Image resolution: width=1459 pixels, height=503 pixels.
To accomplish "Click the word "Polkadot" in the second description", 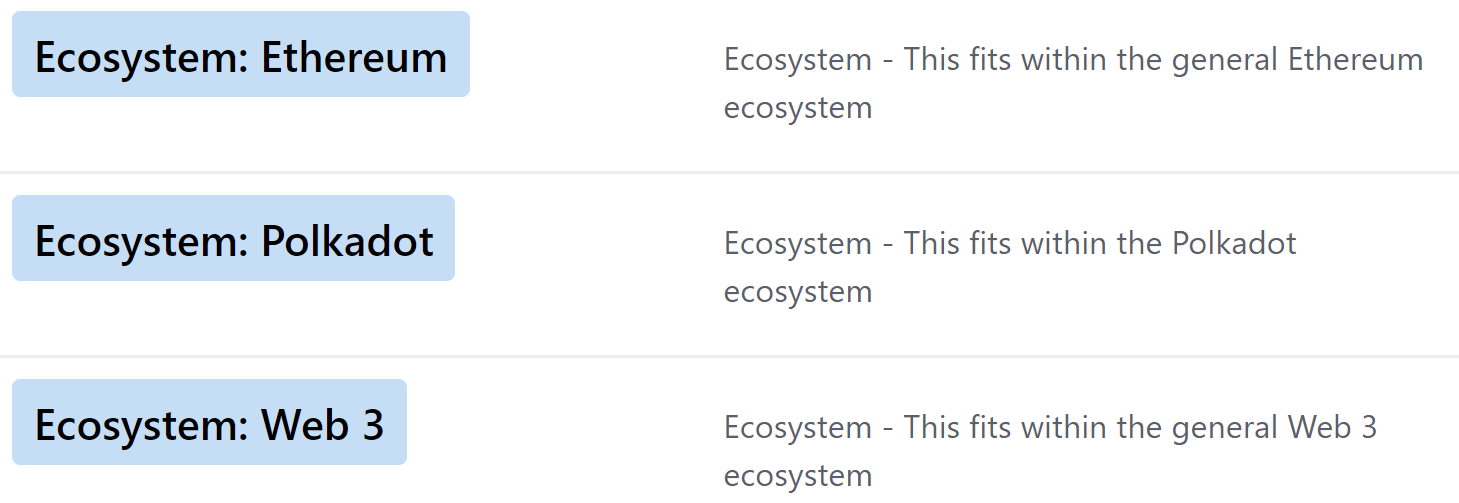I will (1234, 244).
